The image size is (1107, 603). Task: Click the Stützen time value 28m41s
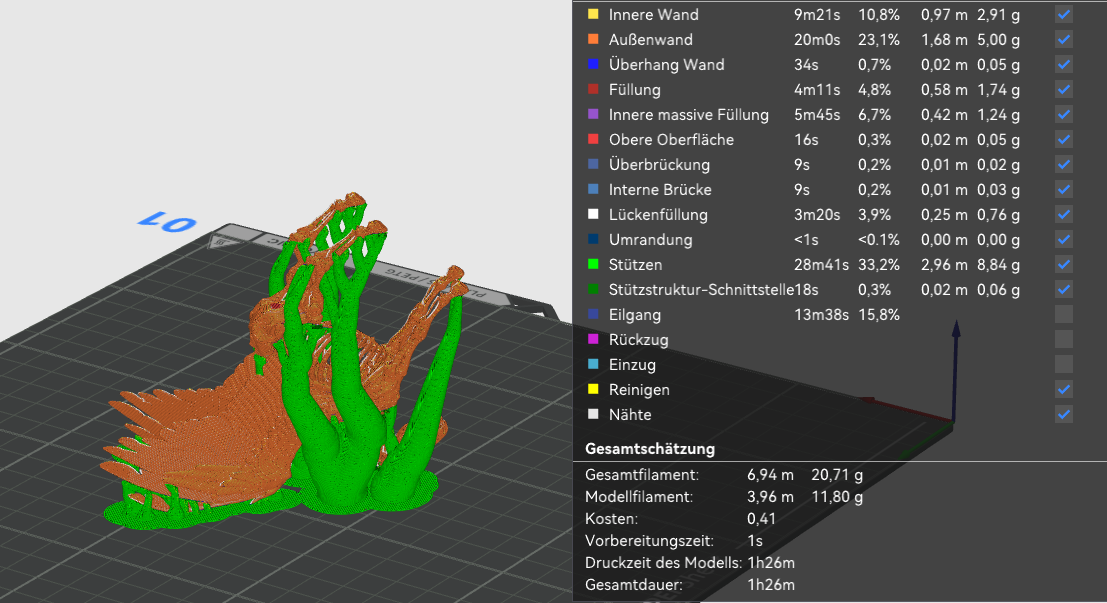pyautogui.click(x=821, y=265)
